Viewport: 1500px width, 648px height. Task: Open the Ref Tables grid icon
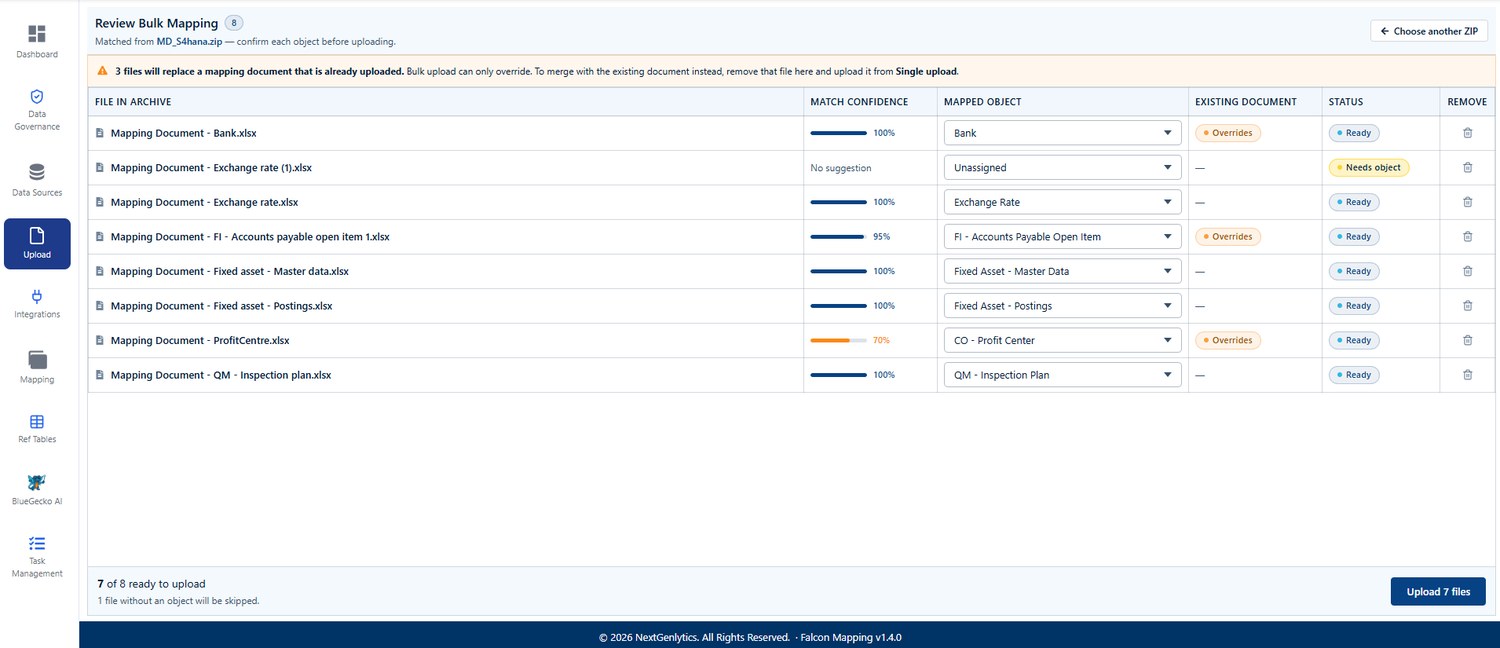coord(37,422)
